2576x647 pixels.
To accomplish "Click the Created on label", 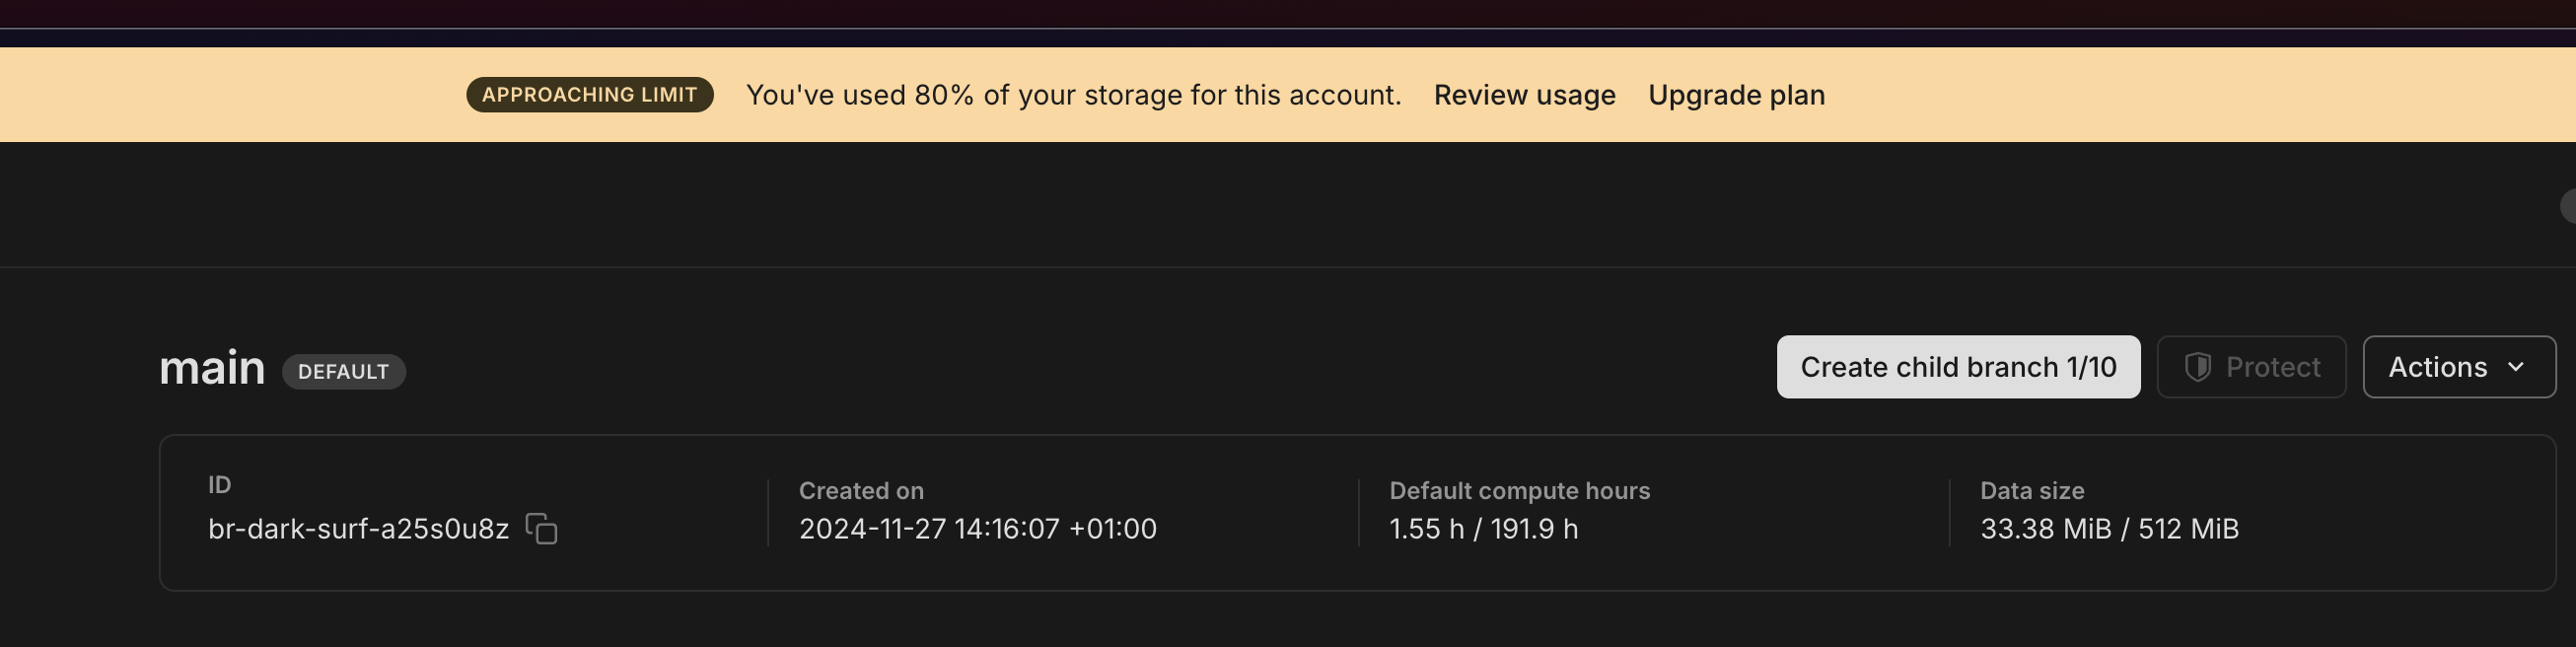I will (860, 491).
